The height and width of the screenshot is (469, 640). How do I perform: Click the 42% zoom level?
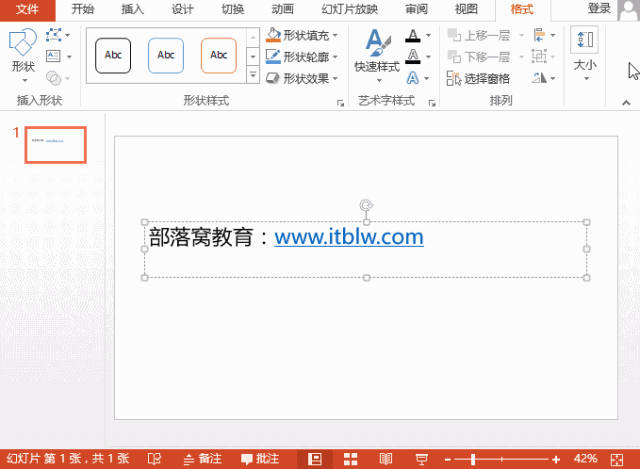[x=585, y=459]
